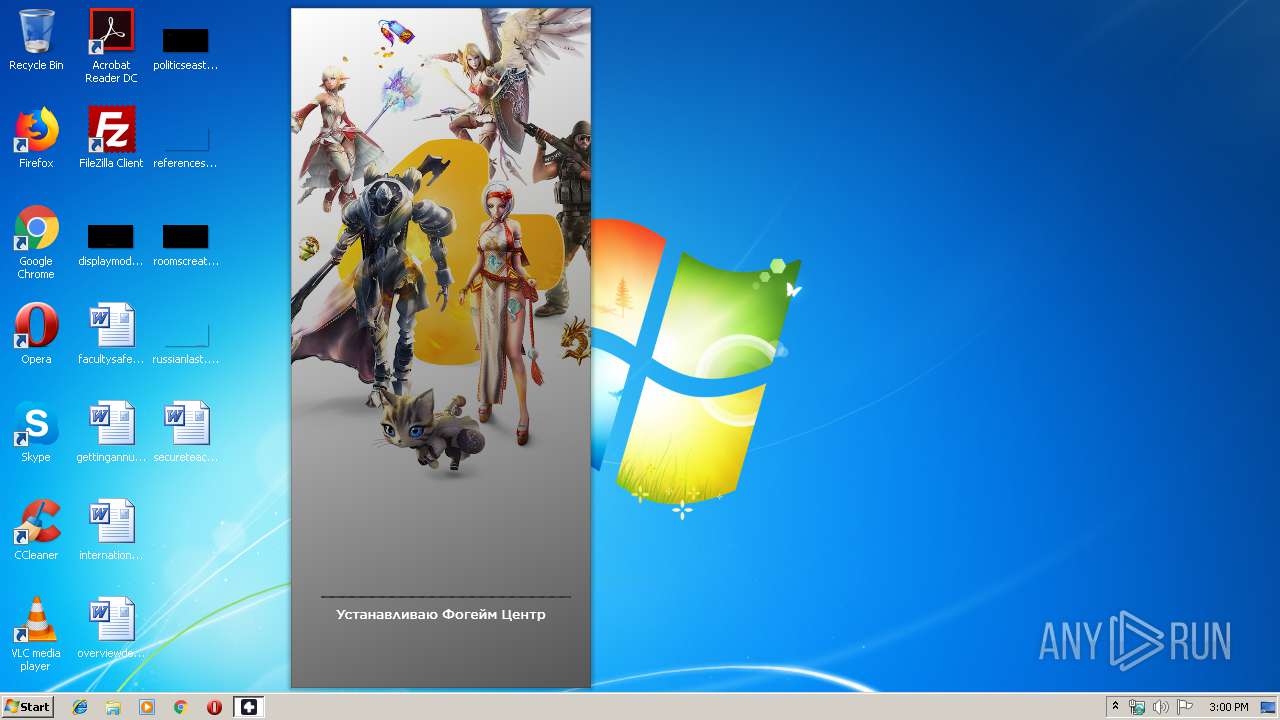Screen dimensions: 1280x720
Task: Click the 'Устанавливаю Фогейм Центр' status text
Action: click(441, 614)
